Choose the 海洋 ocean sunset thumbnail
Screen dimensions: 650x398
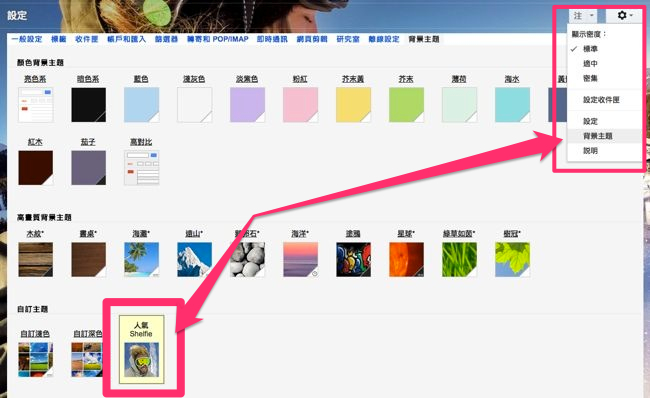(x=300, y=260)
